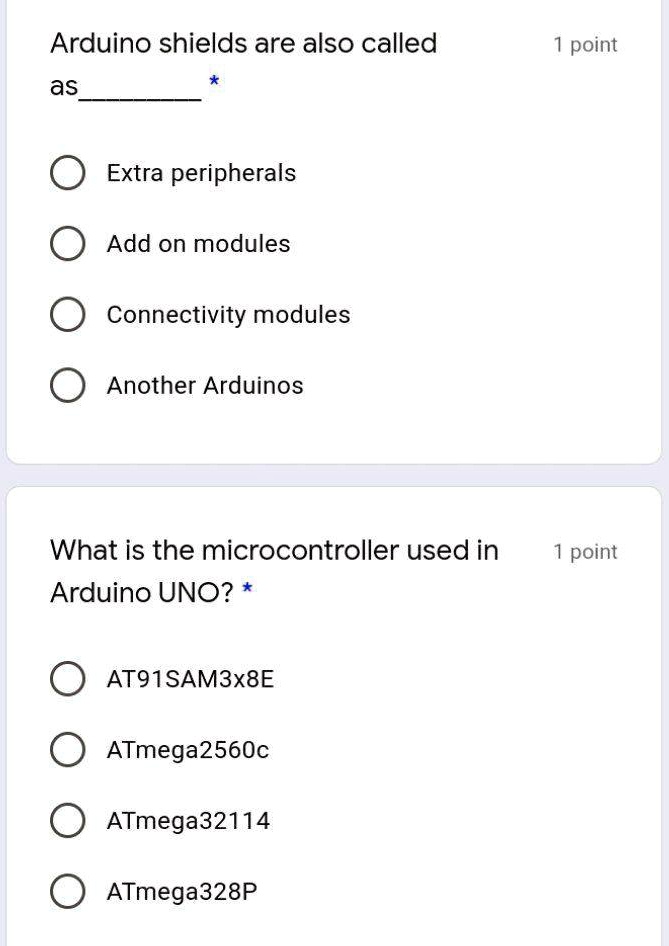Click the 'ATmega2560c' option text
Image resolution: width=669 pixels, height=946 pixels.
click(x=188, y=751)
